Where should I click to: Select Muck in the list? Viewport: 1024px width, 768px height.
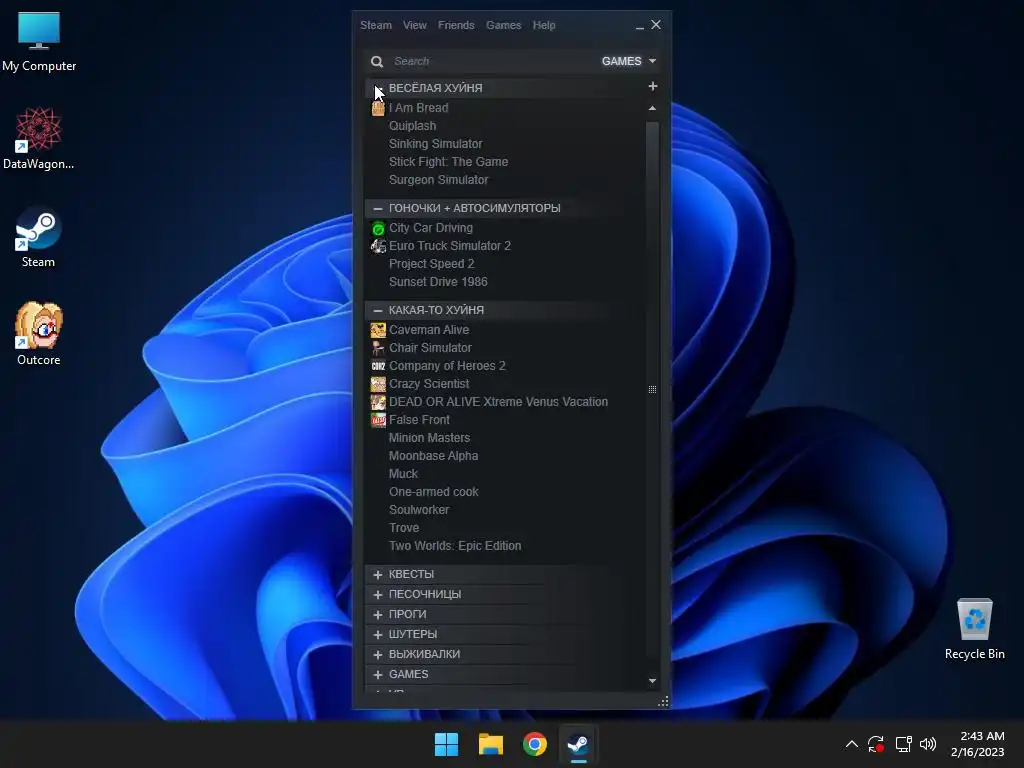[x=404, y=474]
